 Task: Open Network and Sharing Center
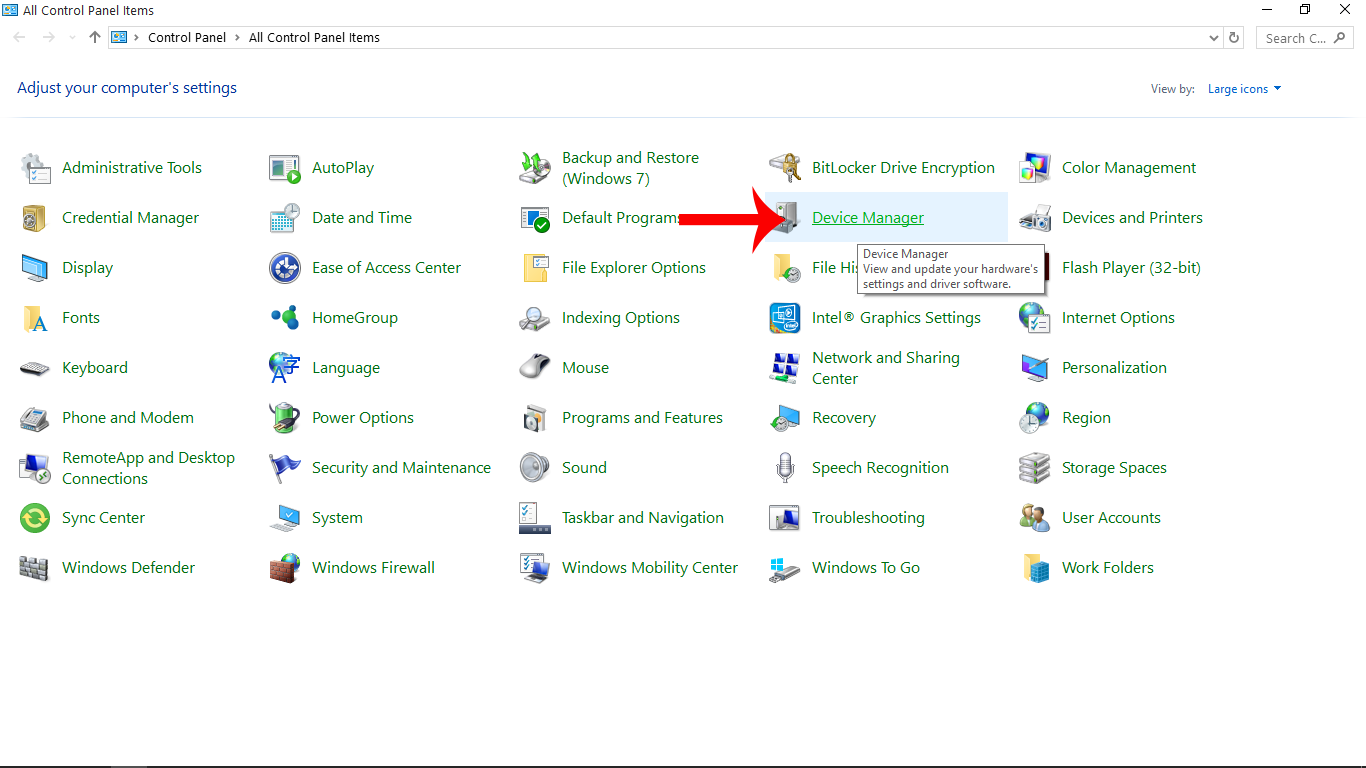pos(885,367)
